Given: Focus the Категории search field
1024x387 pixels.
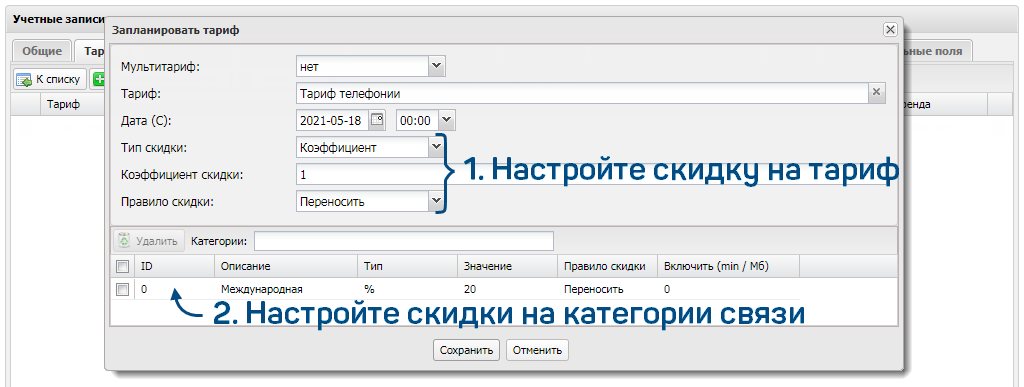Looking at the screenshot, I should [x=404, y=241].
